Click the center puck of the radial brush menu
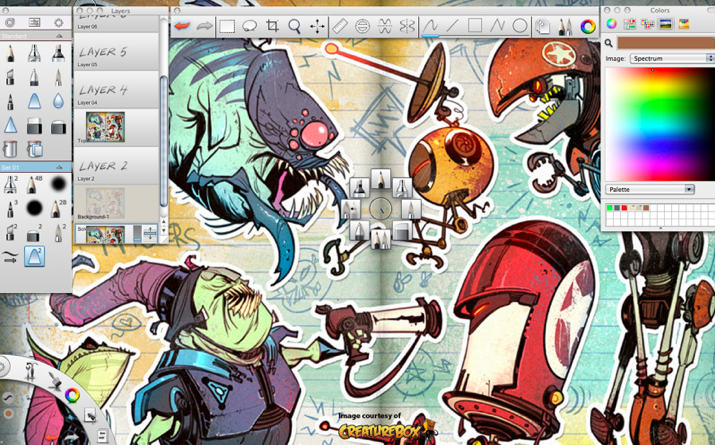Image resolution: width=715 pixels, height=445 pixels. (x=380, y=208)
